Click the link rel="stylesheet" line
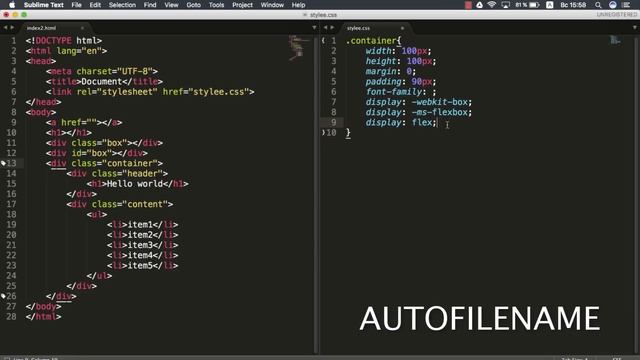This screenshot has width=640, height=360. 150,92
